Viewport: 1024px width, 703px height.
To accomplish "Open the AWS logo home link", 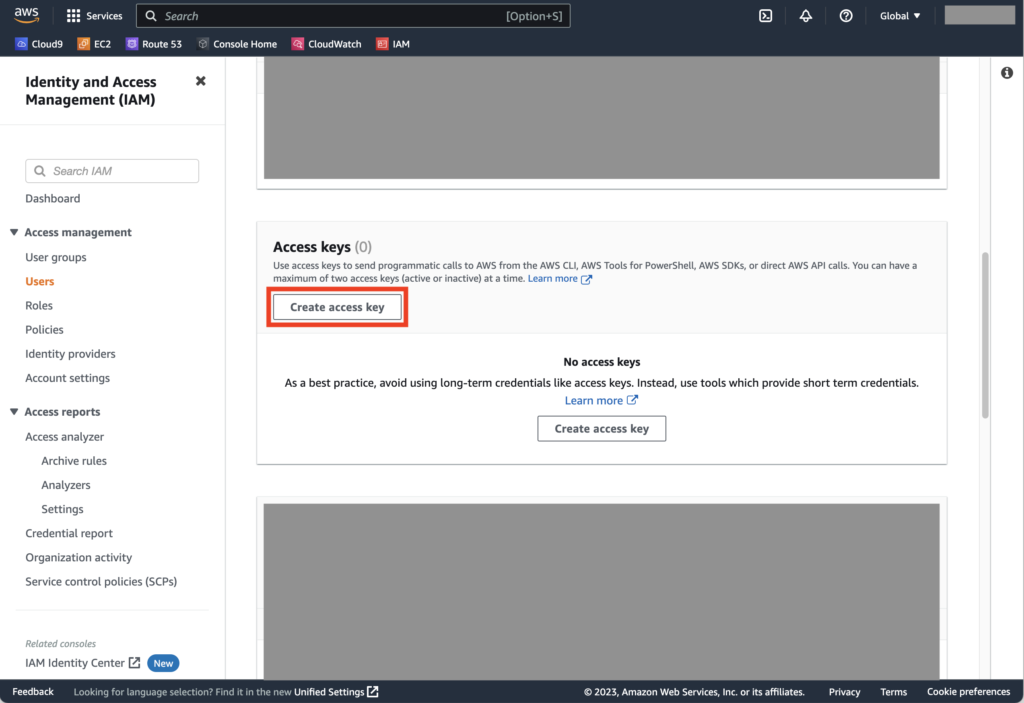I will pos(27,15).
